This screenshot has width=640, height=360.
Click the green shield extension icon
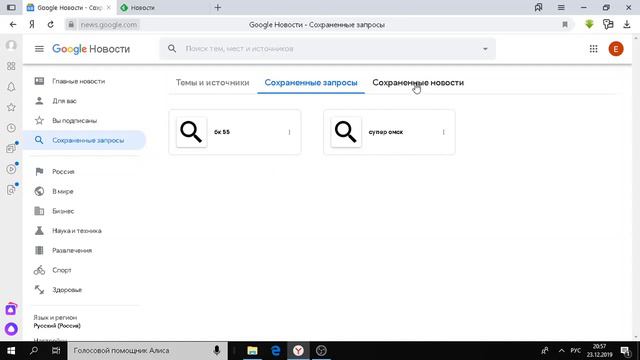[x=589, y=24]
